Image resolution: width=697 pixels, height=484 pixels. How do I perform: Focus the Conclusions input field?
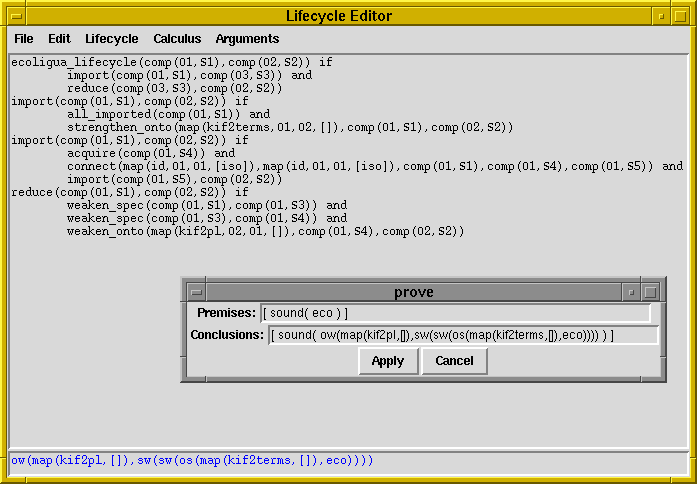pos(463,335)
